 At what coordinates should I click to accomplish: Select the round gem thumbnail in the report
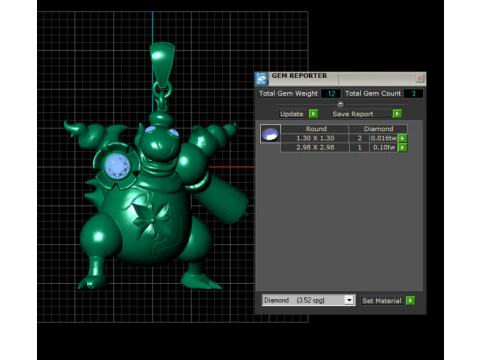point(270,134)
